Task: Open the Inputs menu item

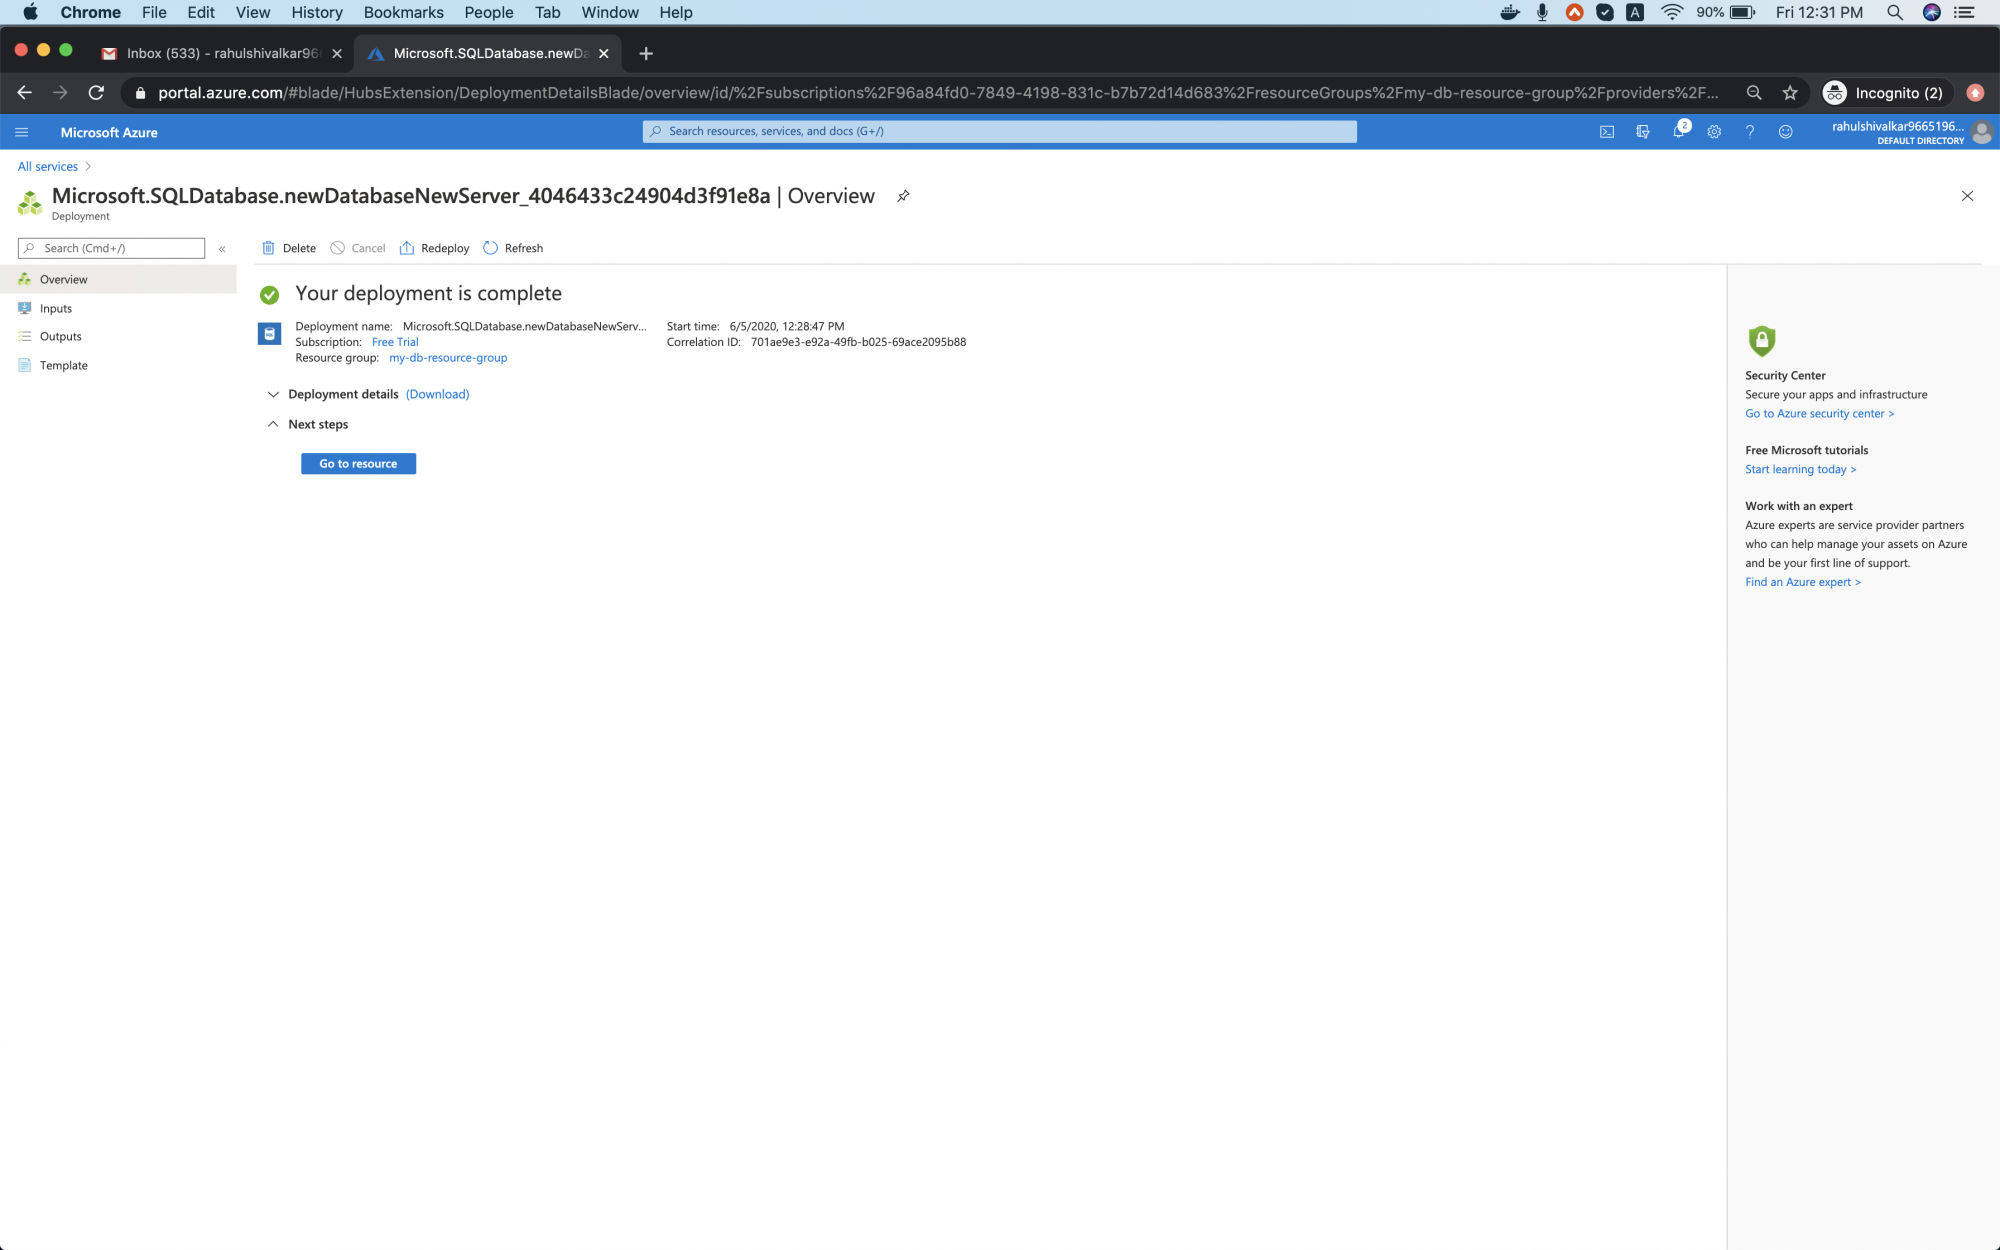Action: (x=56, y=308)
